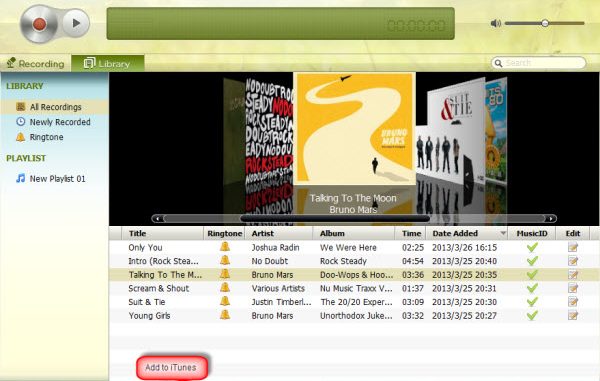Make ringtone bell for Intro (Rock Steady)
This screenshot has width=600, height=381.
pyautogui.click(x=225, y=261)
